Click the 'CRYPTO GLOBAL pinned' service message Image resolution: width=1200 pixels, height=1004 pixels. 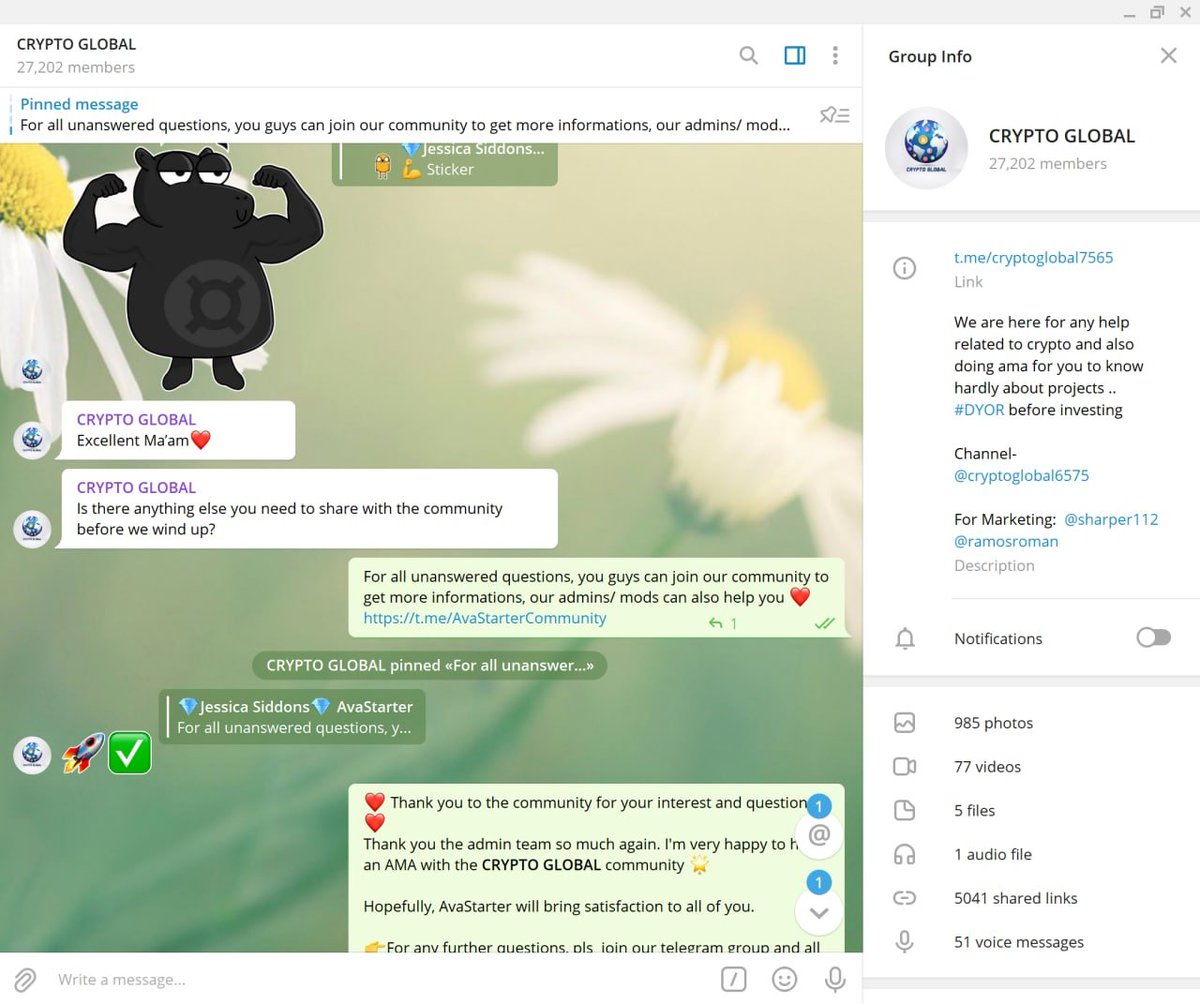(x=430, y=665)
